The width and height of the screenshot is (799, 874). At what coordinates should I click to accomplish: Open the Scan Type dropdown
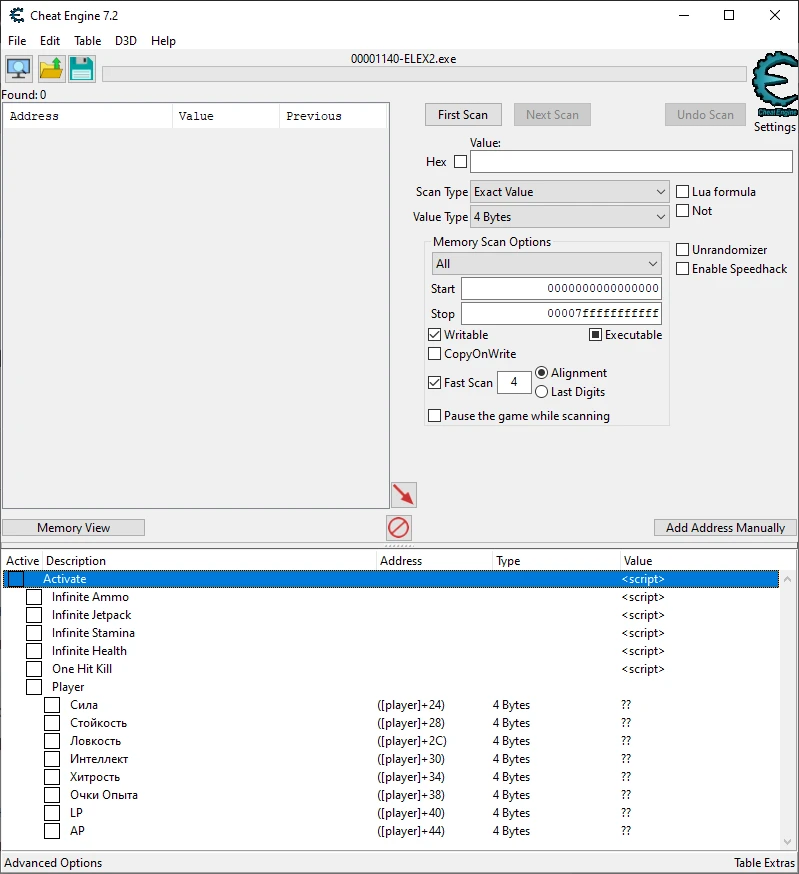coord(569,192)
